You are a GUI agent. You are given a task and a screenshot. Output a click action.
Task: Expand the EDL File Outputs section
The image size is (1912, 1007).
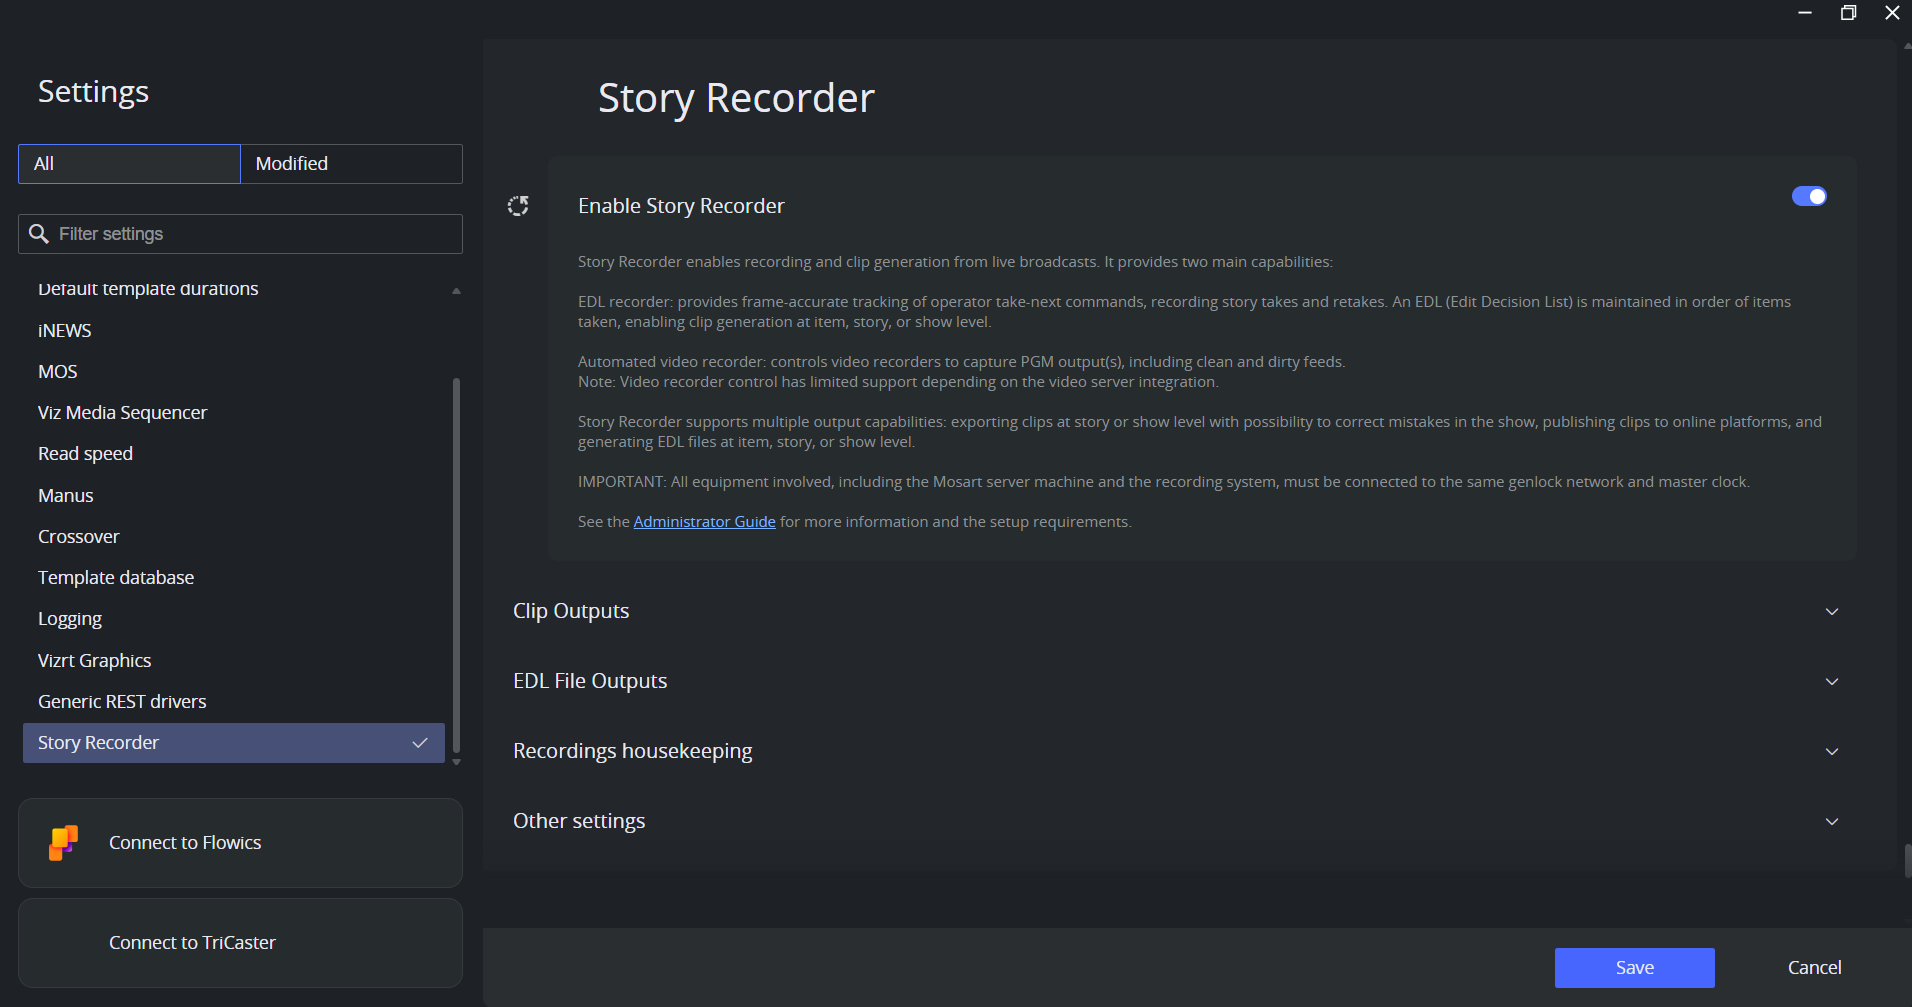1831,681
